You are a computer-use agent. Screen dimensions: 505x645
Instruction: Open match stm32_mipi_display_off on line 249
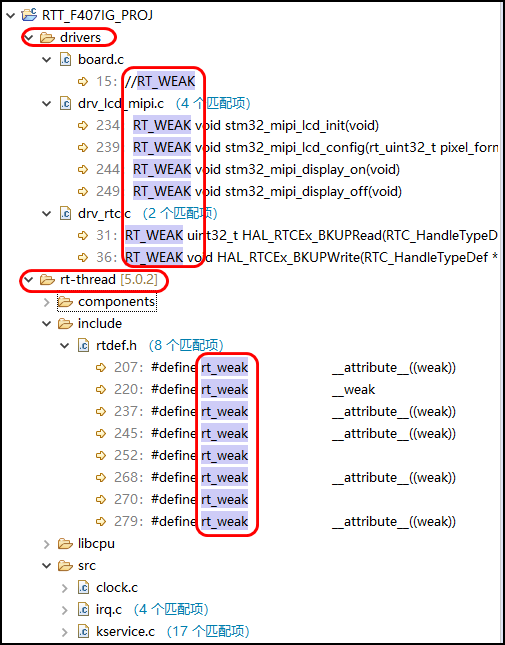[267, 191]
